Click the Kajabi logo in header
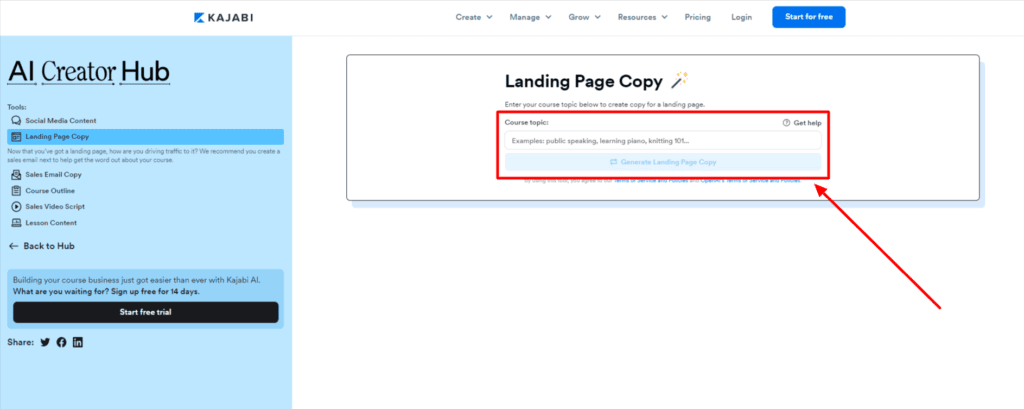Screen dimensions: 1024x409 223,18
